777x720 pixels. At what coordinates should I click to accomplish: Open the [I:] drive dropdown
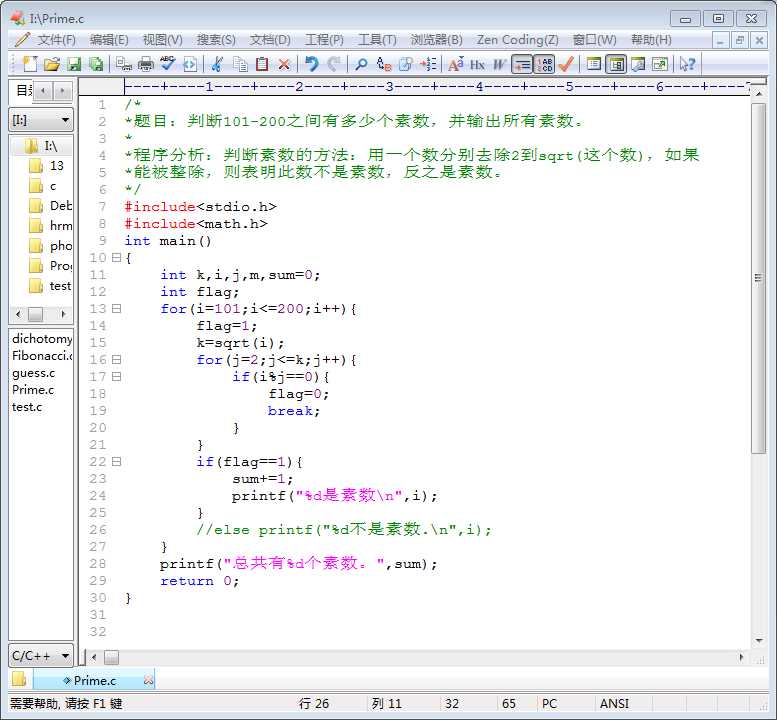41,120
